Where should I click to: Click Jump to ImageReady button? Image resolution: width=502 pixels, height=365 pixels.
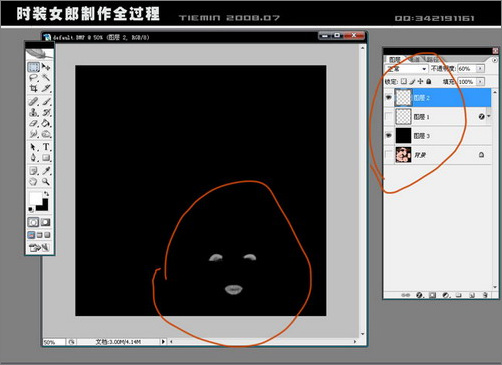[39, 248]
